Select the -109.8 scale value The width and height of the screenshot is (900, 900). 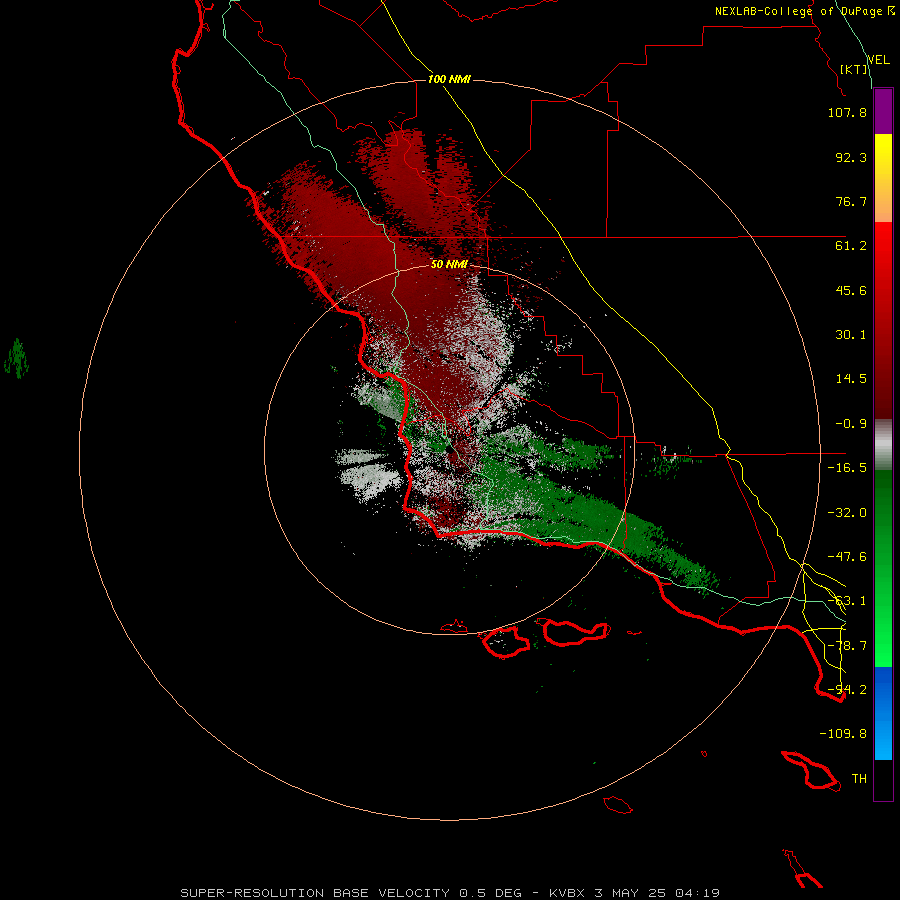click(843, 734)
